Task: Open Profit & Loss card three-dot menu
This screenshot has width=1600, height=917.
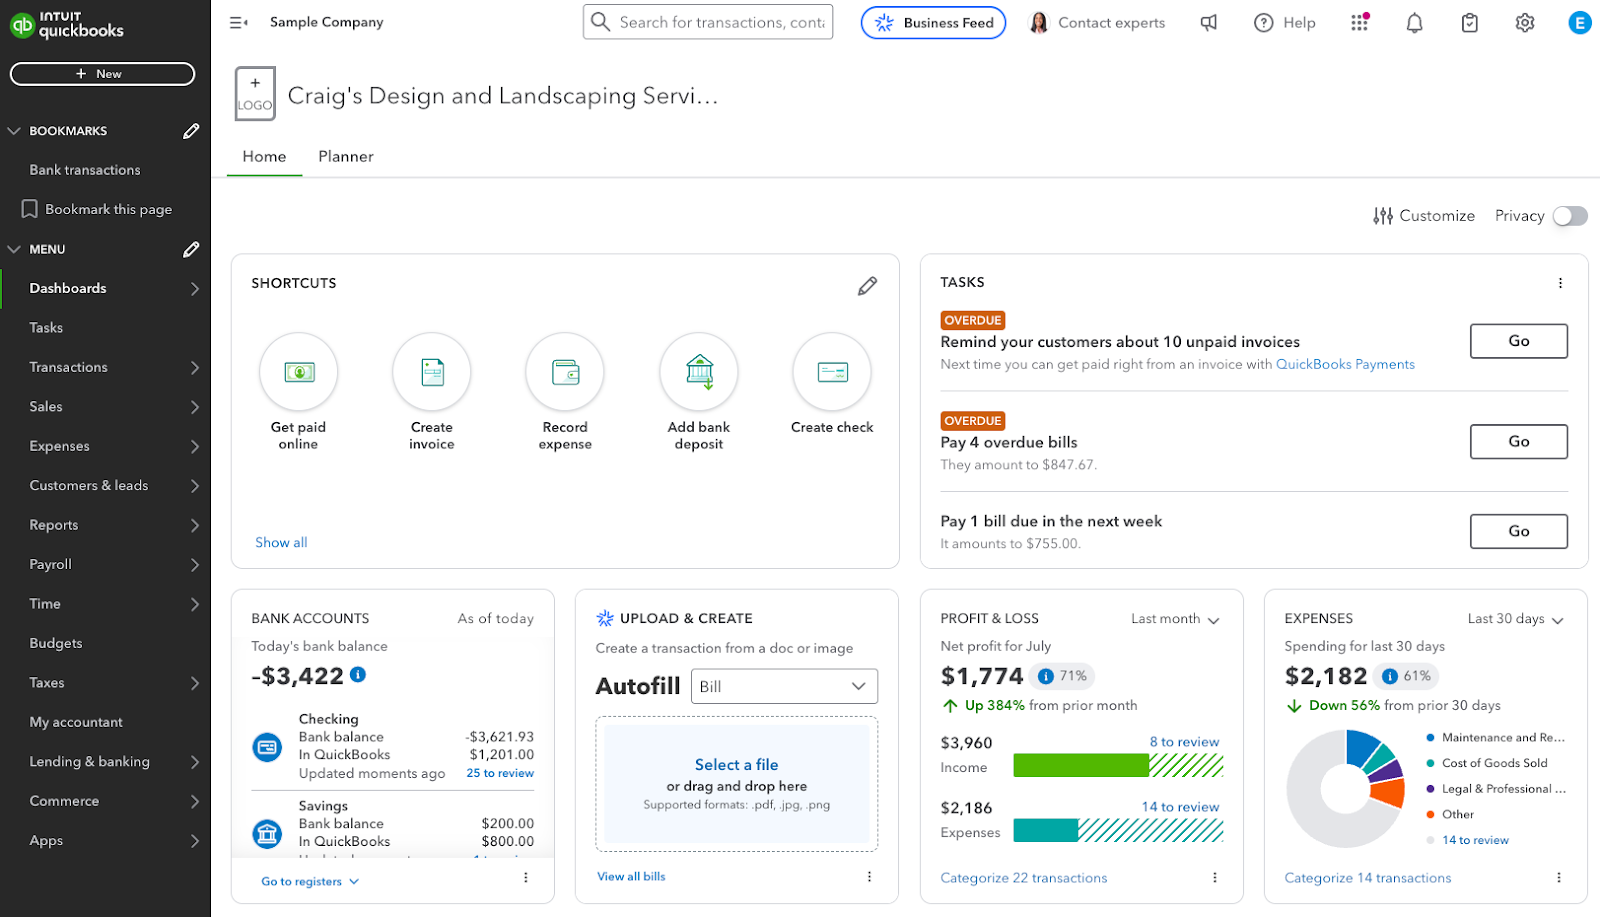Action: [1215, 878]
